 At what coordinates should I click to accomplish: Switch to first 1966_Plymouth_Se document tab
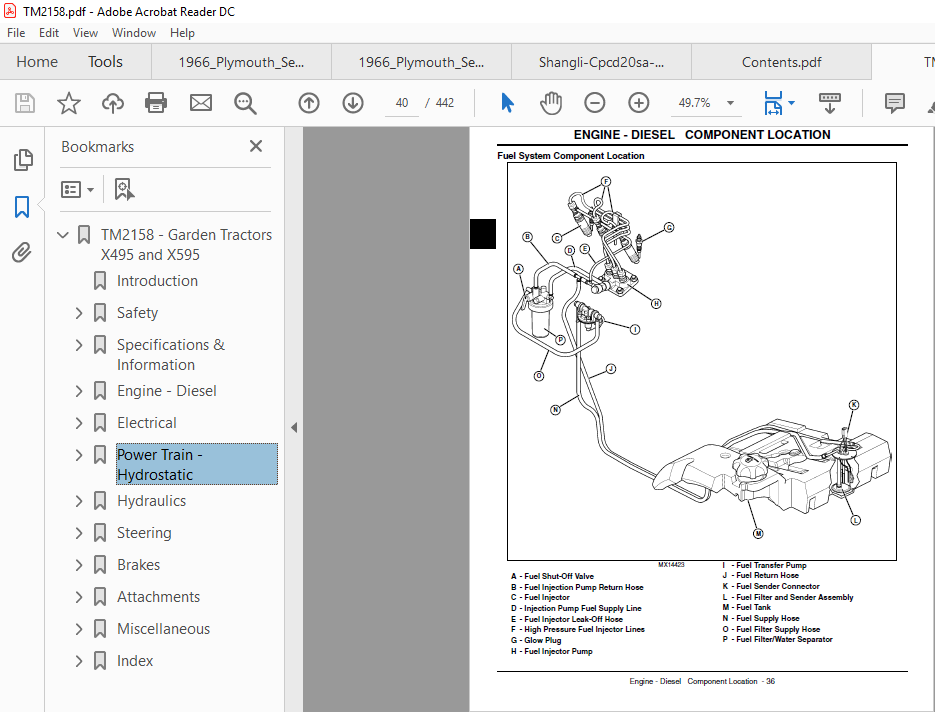[241, 62]
